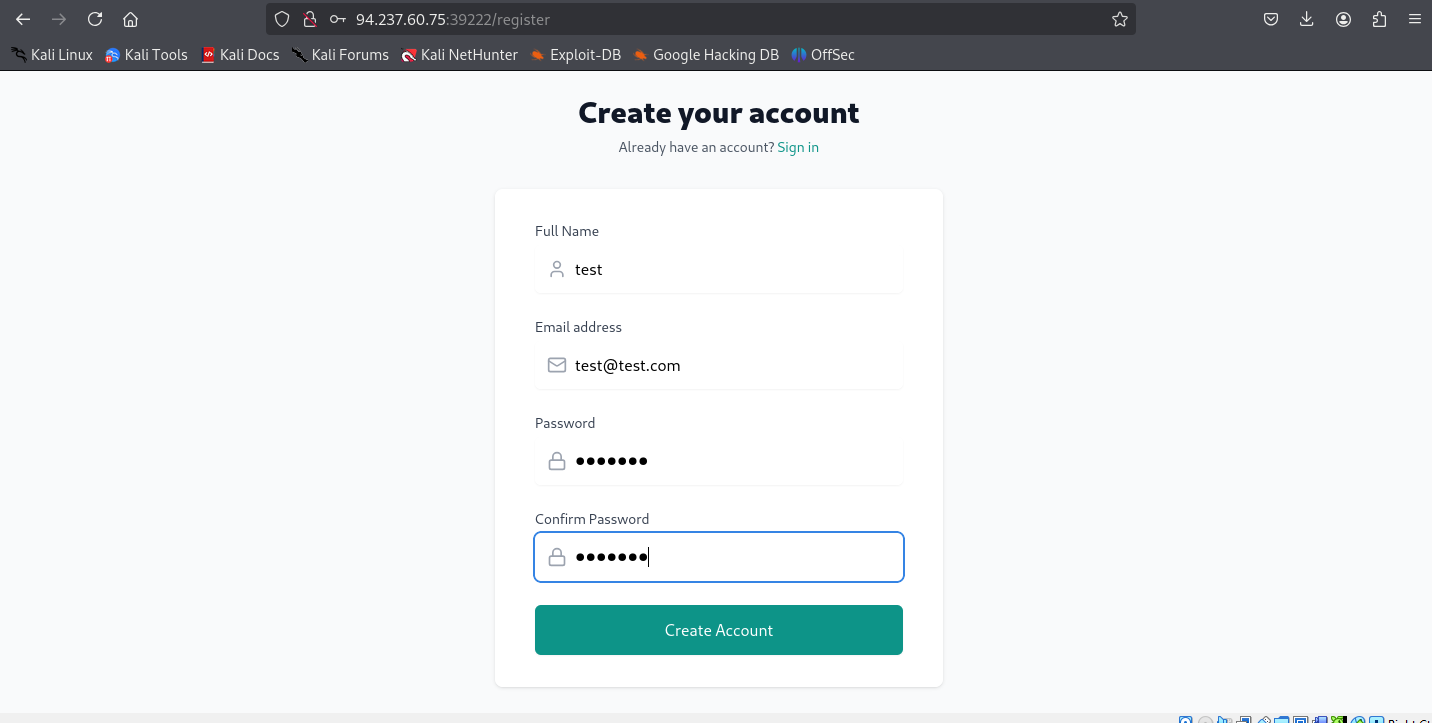1432x723 pixels.
Task: Click the tracking protection shield icon
Action: pyautogui.click(x=282, y=19)
